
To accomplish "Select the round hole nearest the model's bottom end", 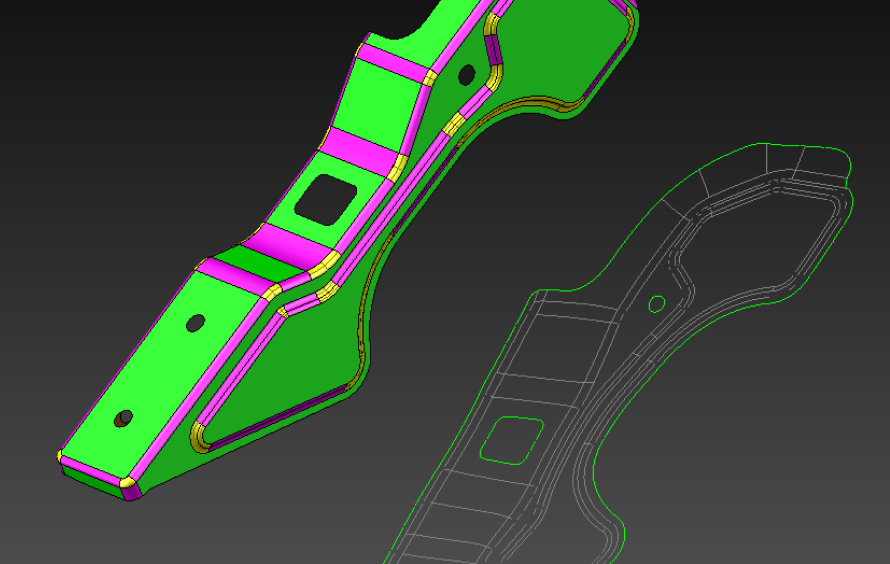I will [123, 418].
